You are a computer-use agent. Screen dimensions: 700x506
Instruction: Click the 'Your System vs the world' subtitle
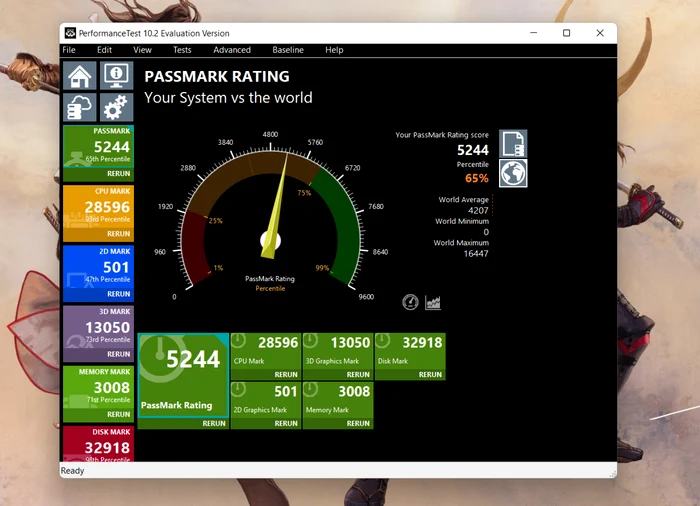click(228, 98)
